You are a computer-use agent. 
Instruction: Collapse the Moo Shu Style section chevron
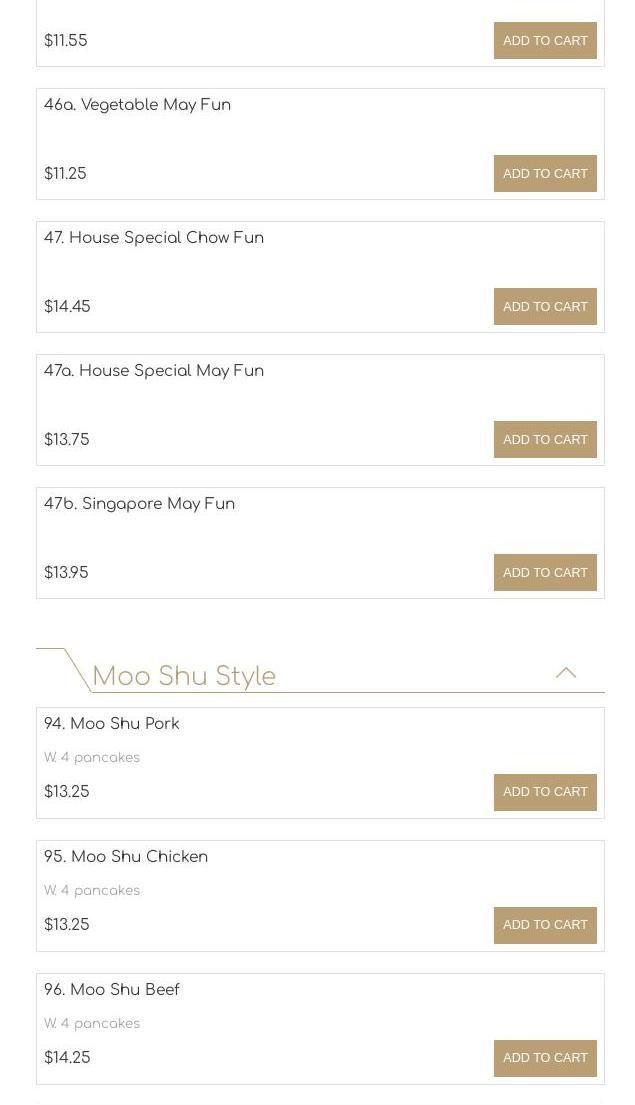click(566, 673)
